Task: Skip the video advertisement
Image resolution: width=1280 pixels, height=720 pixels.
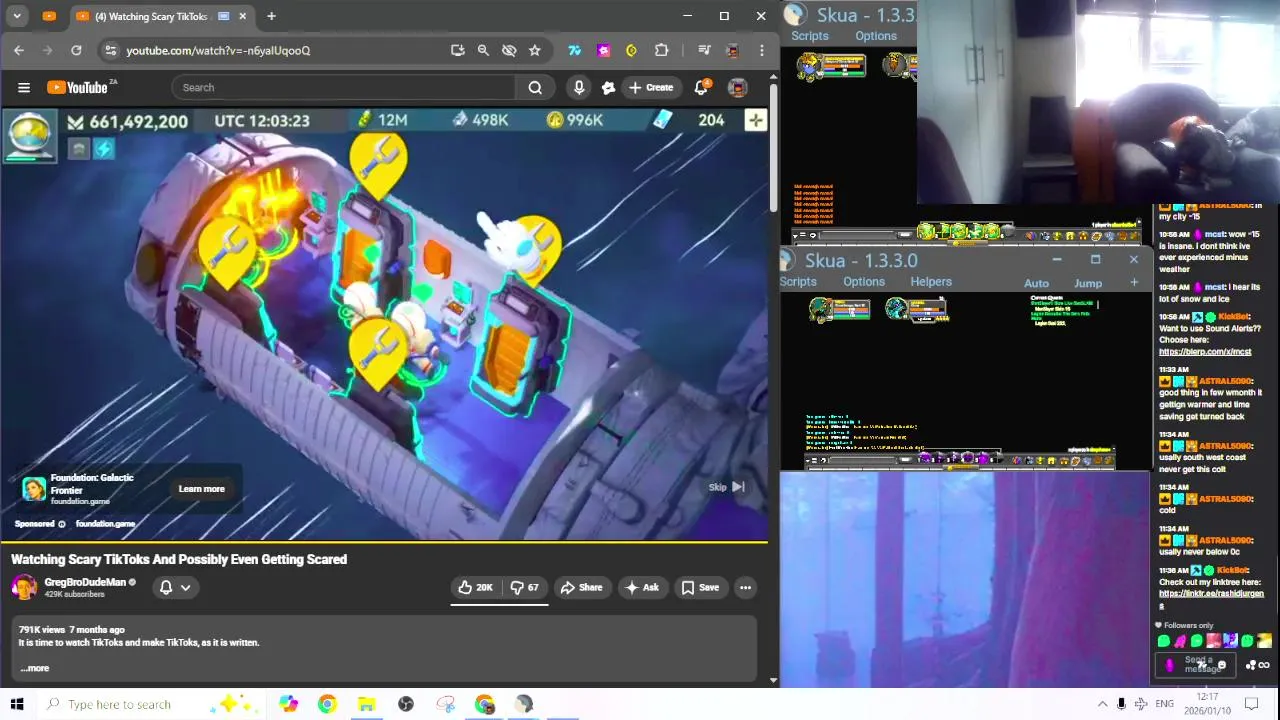Action: [727, 487]
